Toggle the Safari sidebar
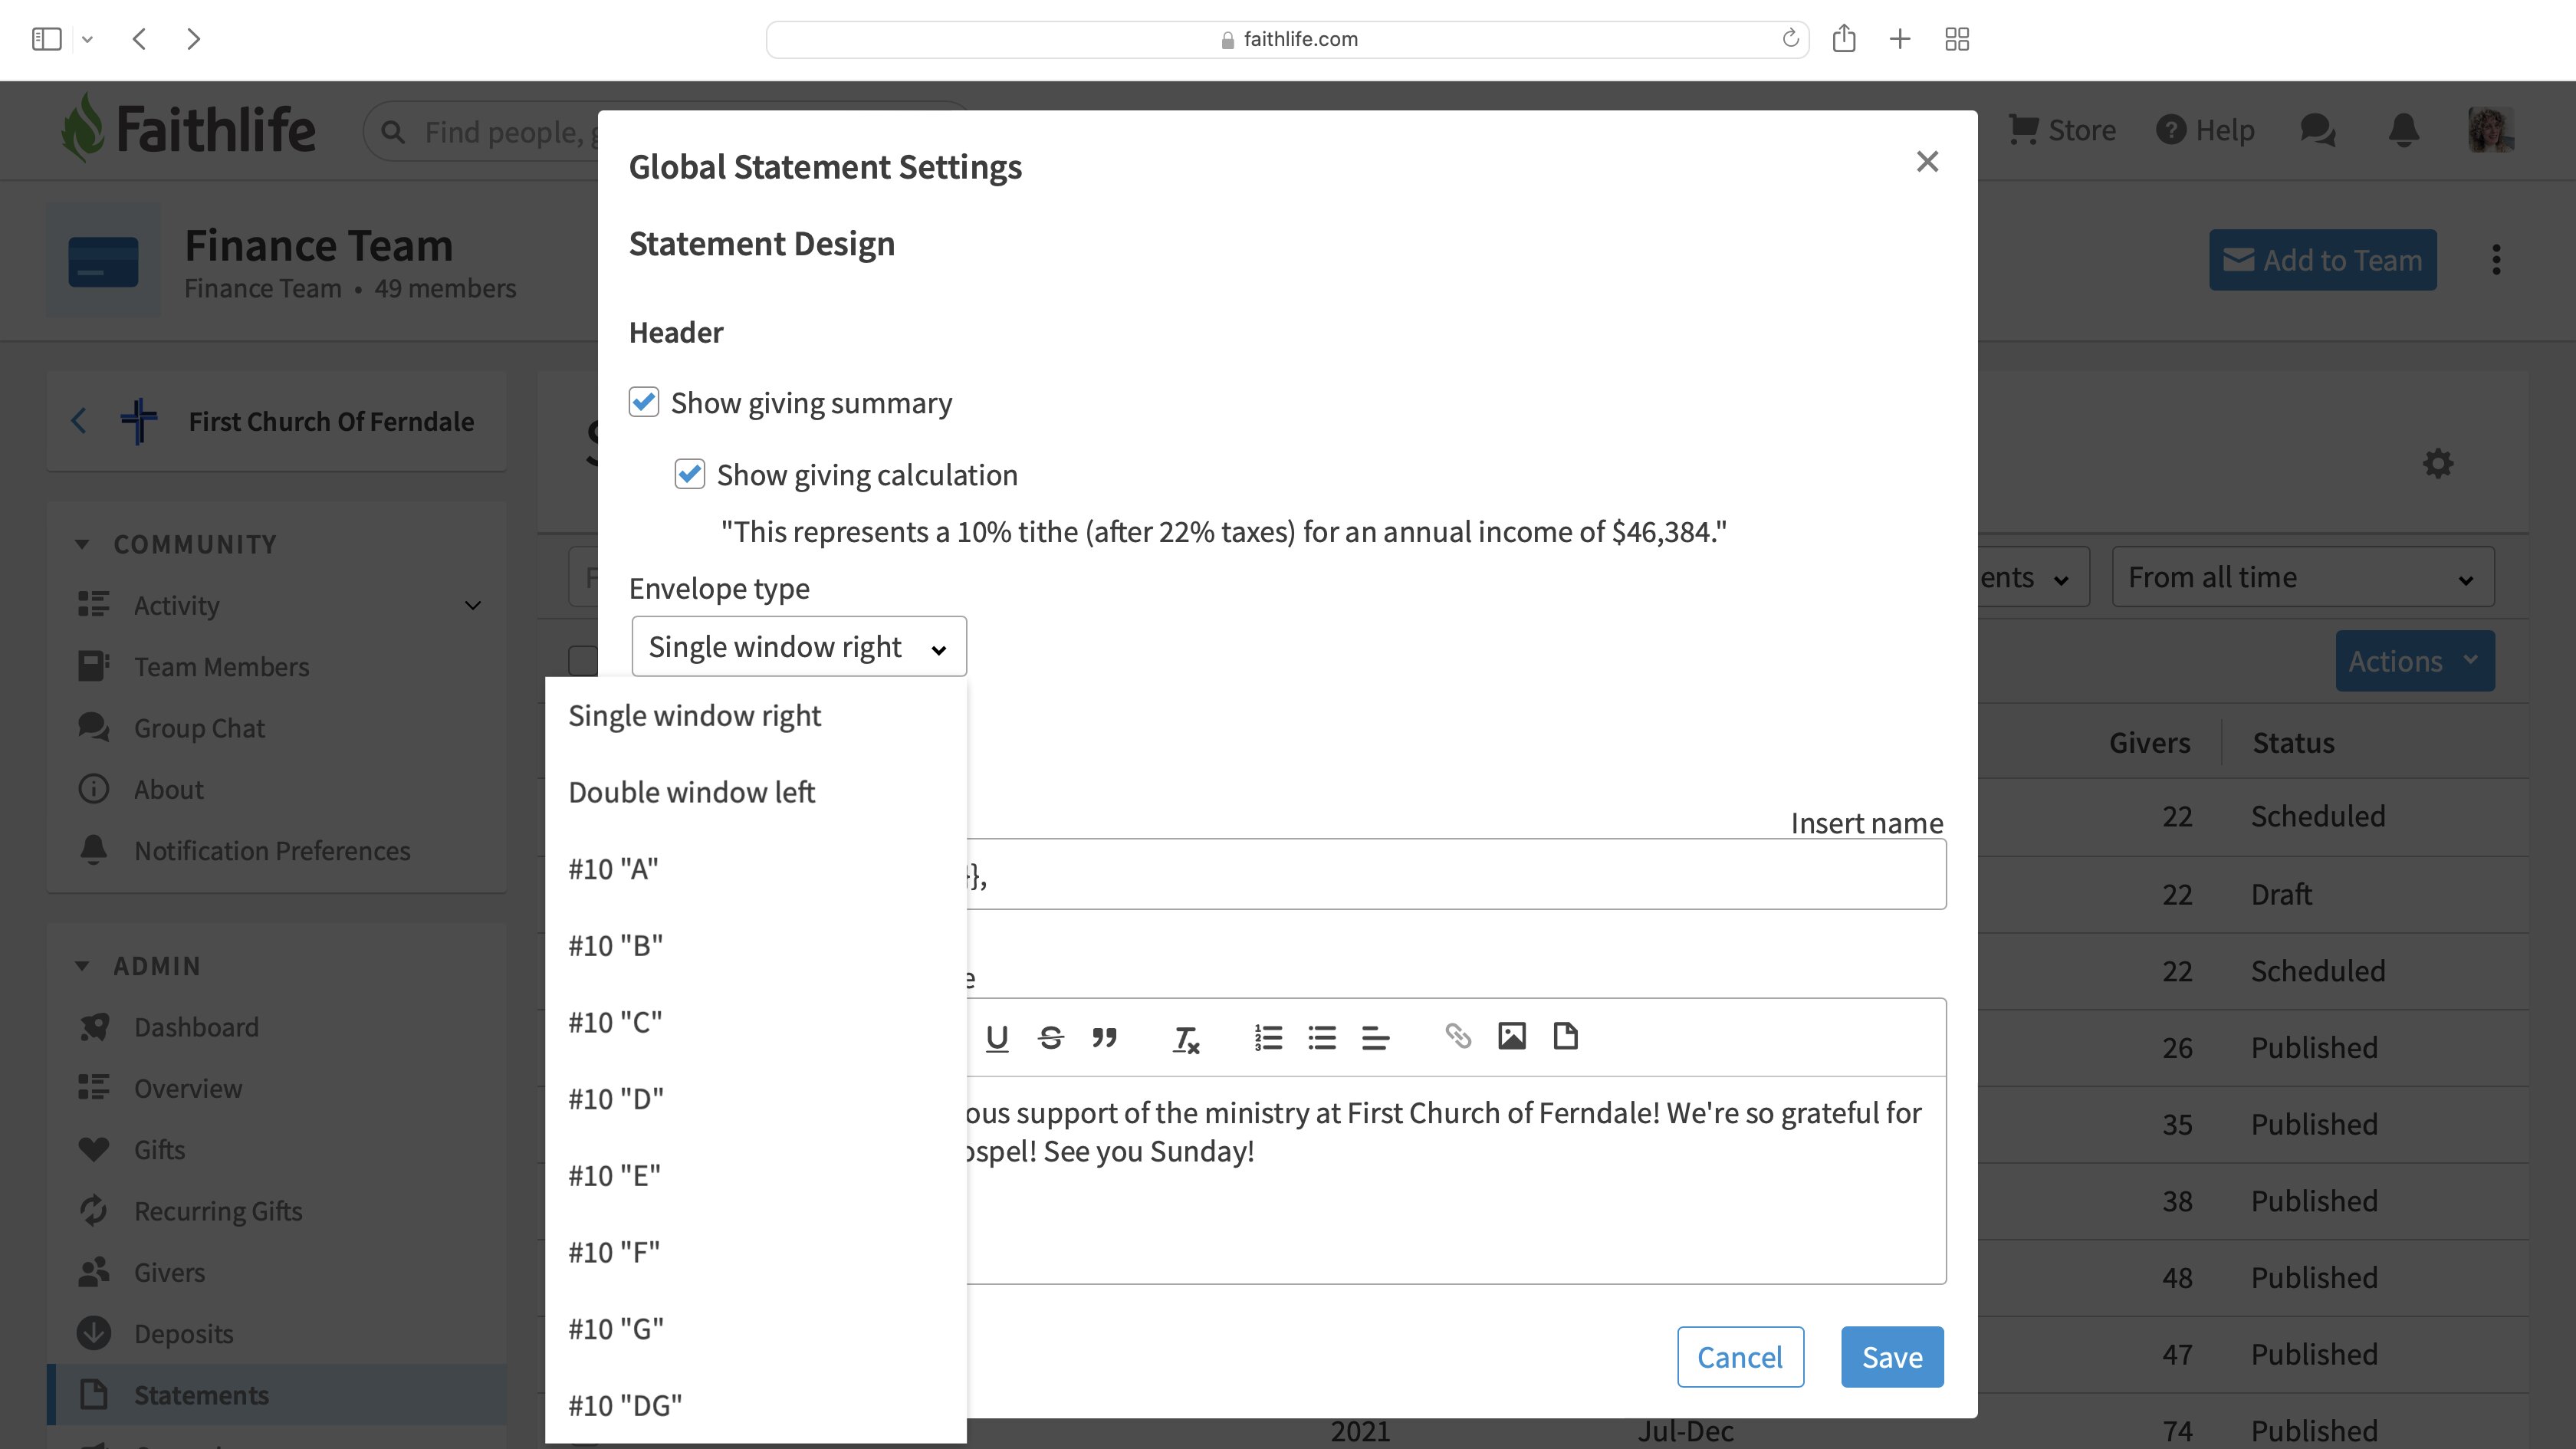The image size is (2576, 1449). [x=46, y=39]
